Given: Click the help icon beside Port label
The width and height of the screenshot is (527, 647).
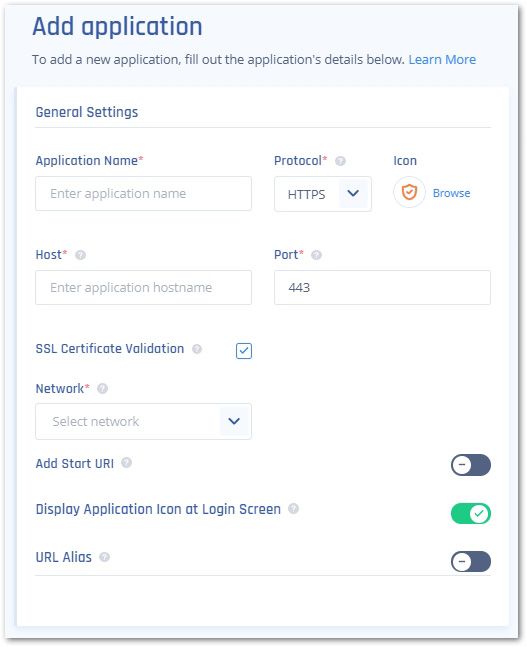Looking at the screenshot, I should [x=316, y=255].
